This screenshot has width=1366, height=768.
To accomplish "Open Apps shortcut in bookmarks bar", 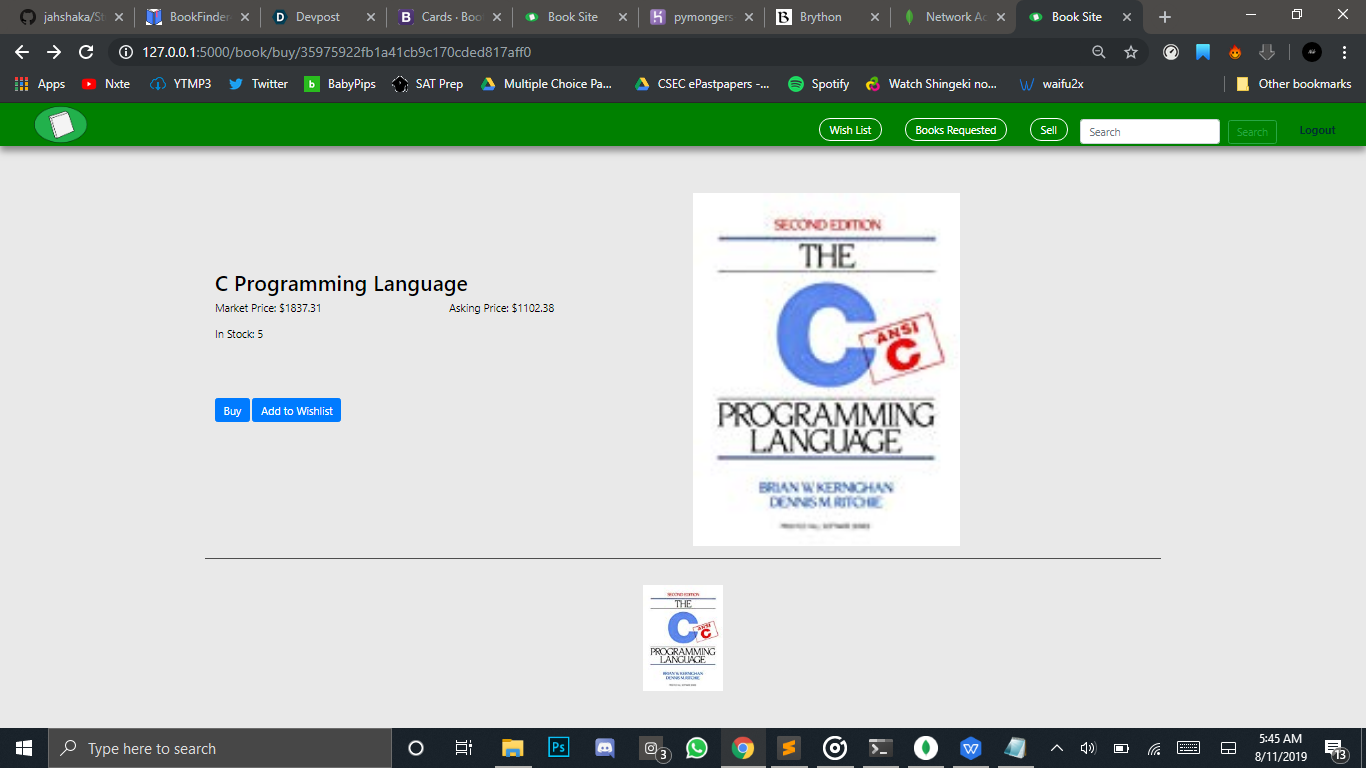I will click(40, 84).
